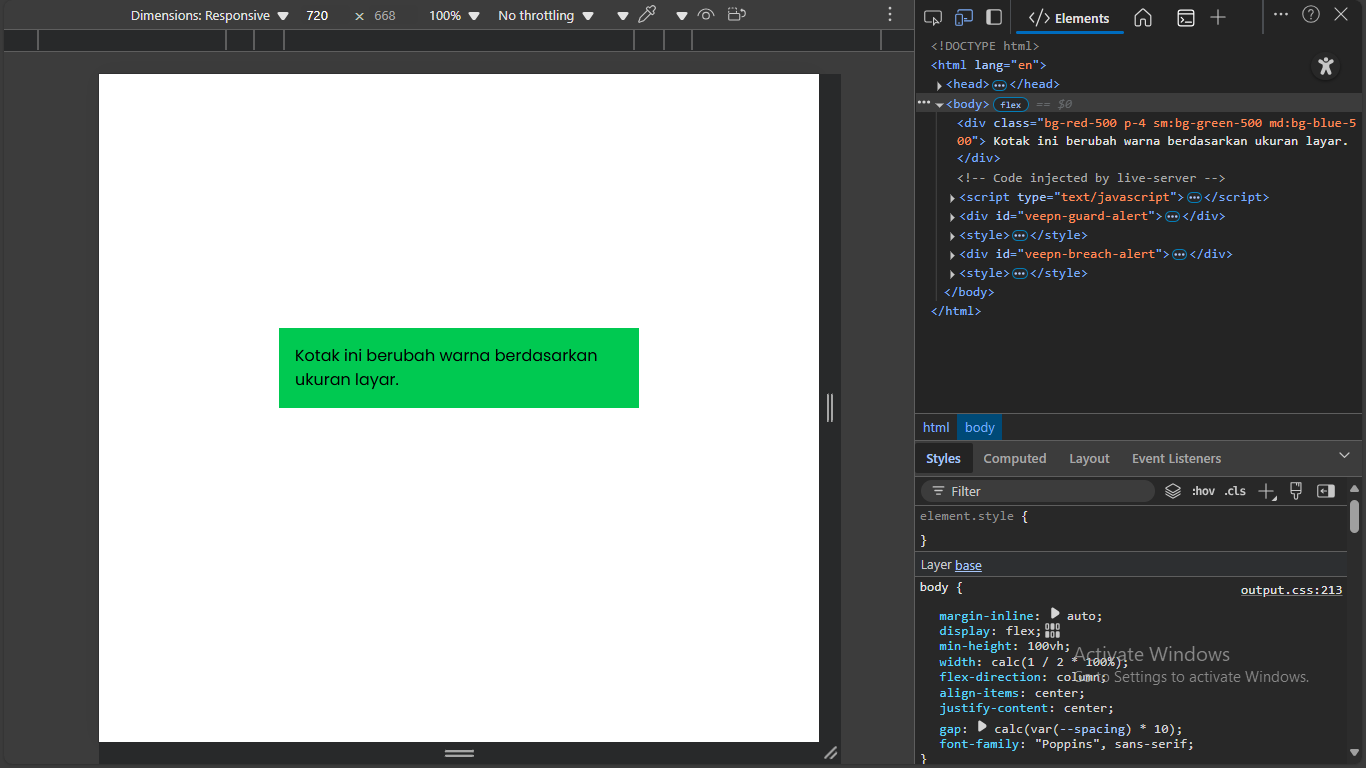
Task: Open the flexbox editor icon beside display
Action: pyautogui.click(x=1052, y=631)
